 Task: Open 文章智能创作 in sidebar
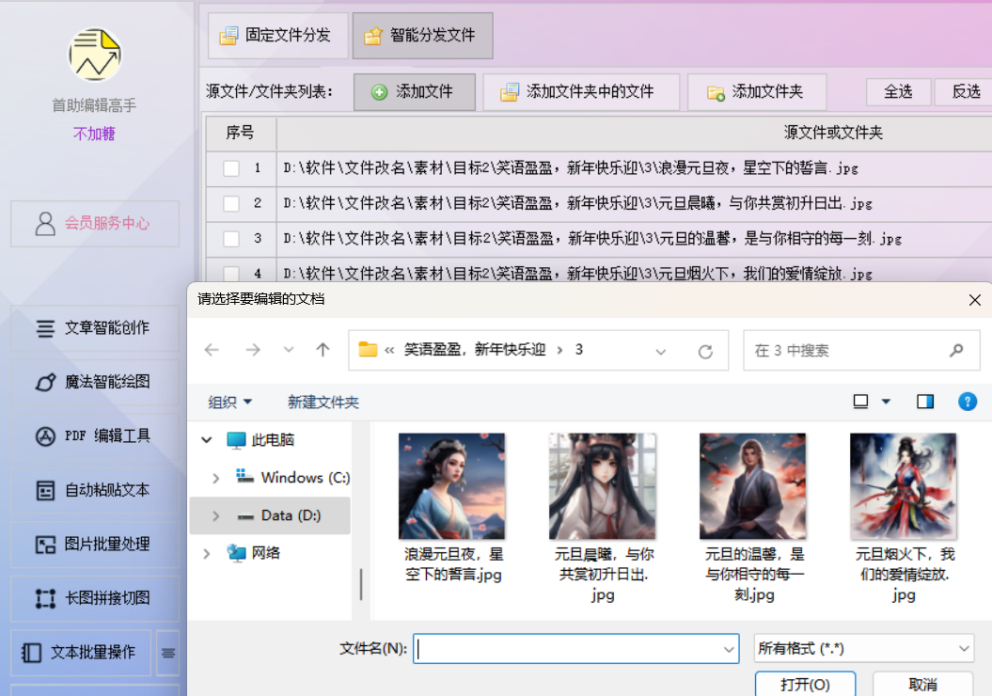pos(95,328)
